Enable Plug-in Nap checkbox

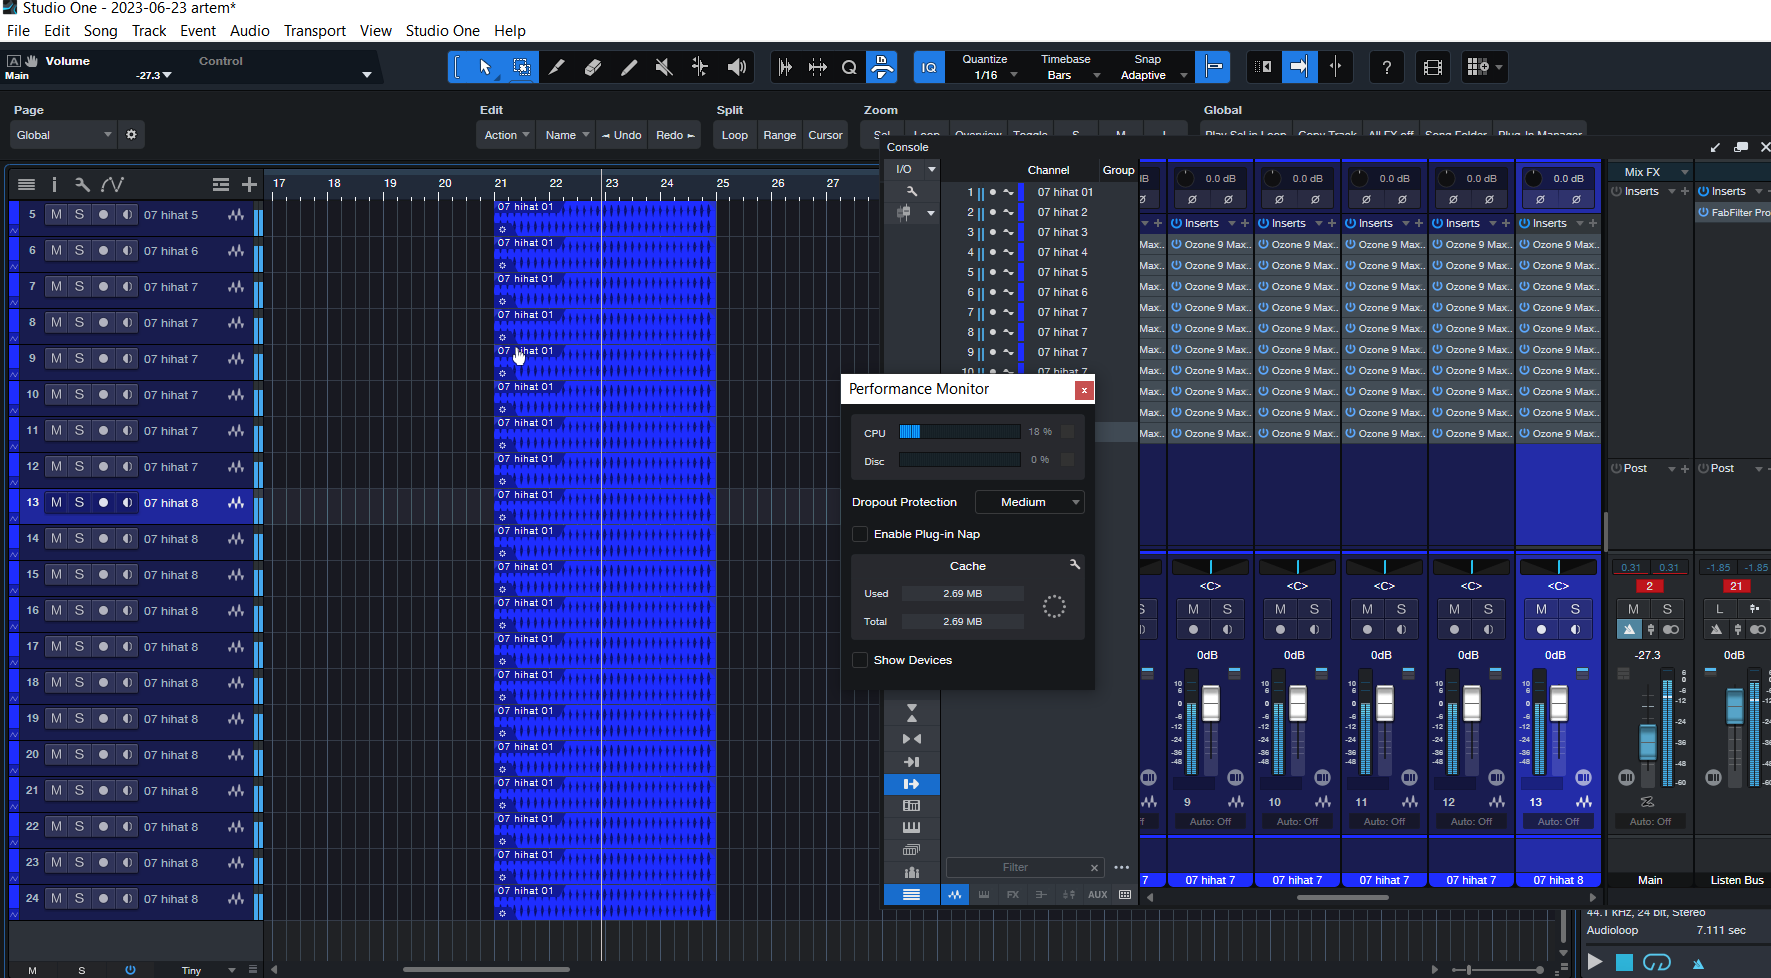pos(859,534)
